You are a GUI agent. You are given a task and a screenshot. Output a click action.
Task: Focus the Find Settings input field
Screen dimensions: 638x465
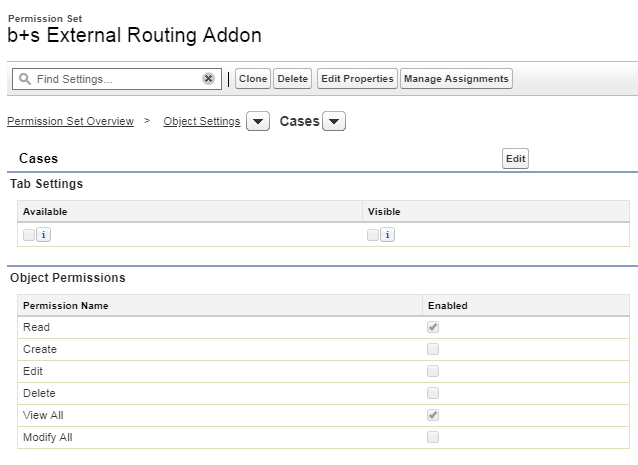click(x=117, y=79)
